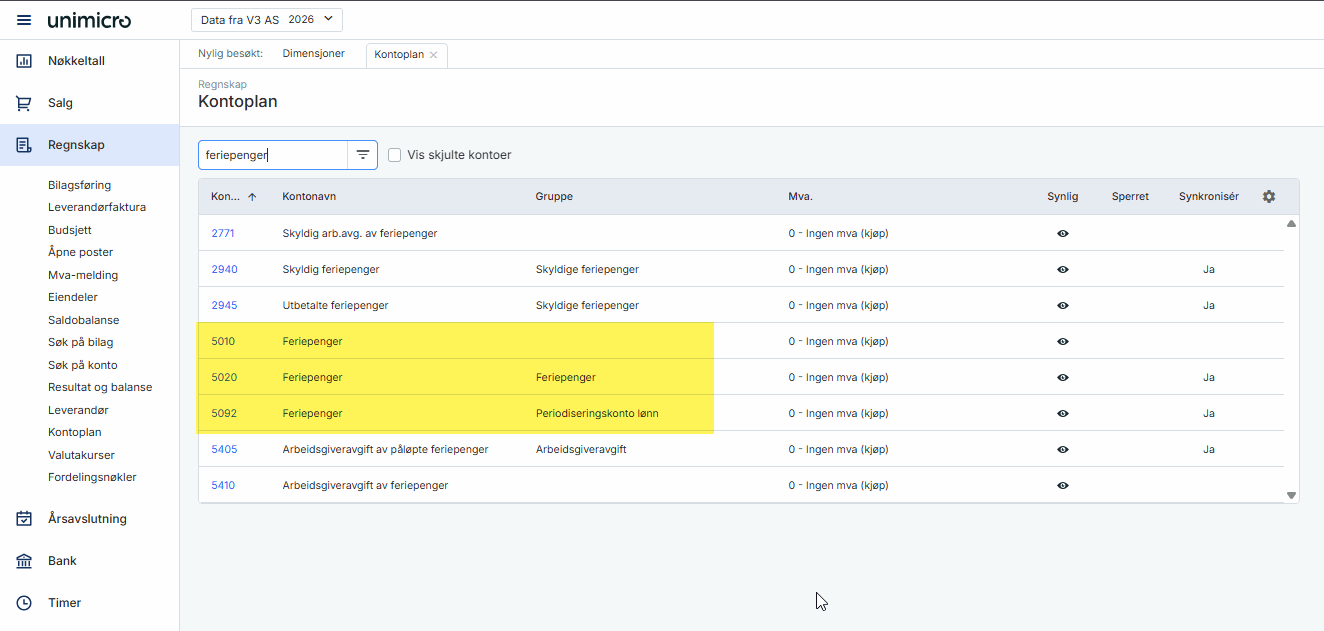Open the Data fra V3 AS 2026 dropdown
Viewport: 1324px width, 631px height.
(x=266, y=20)
